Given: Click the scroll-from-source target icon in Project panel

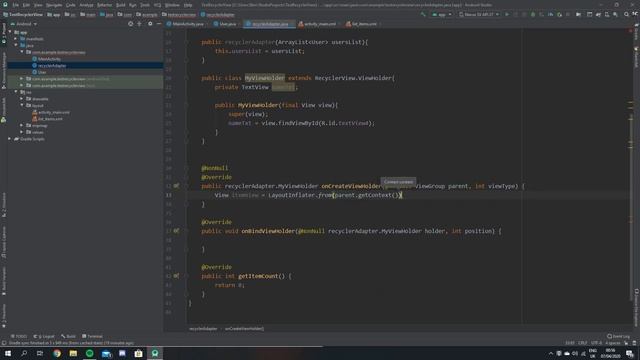Looking at the screenshot, I should [130, 24].
